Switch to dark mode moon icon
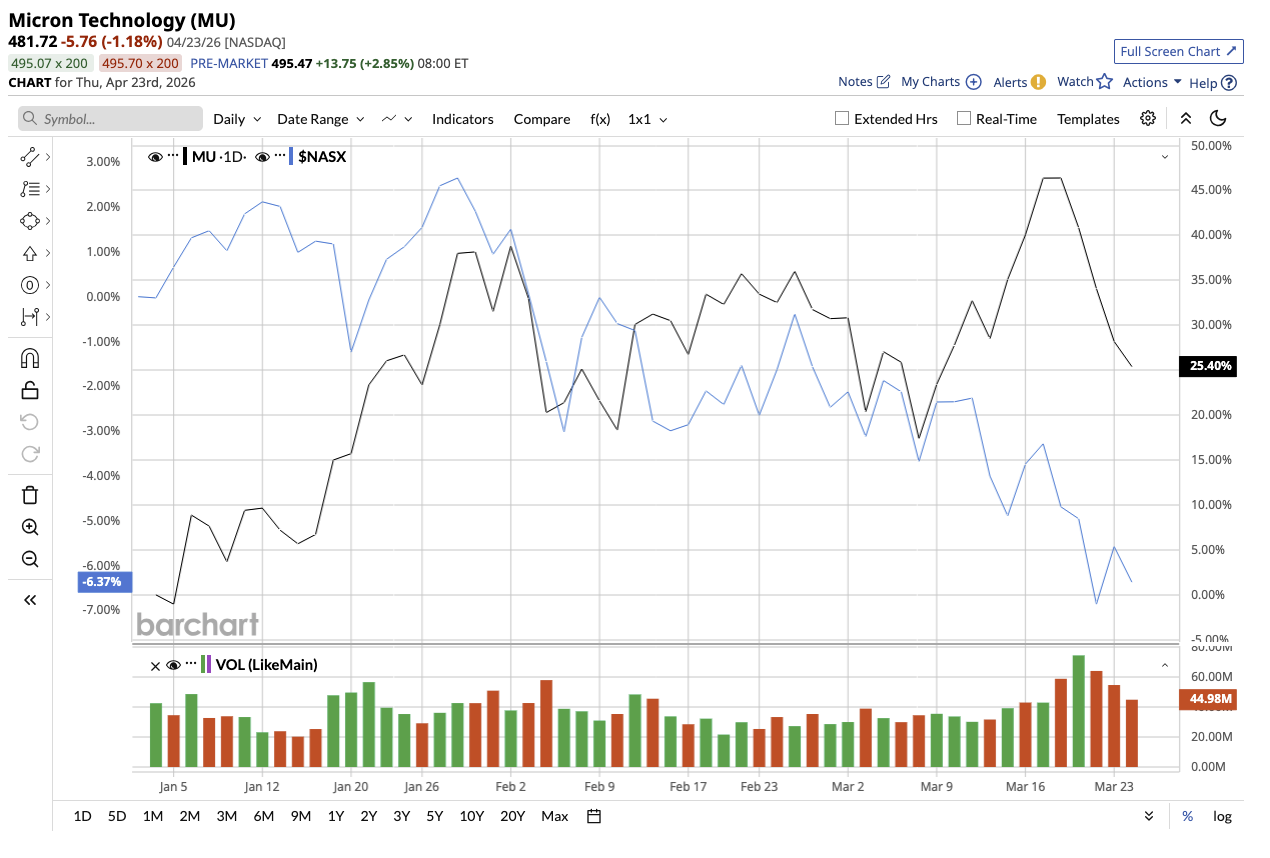The height and width of the screenshot is (858, 1270). 1218,118
